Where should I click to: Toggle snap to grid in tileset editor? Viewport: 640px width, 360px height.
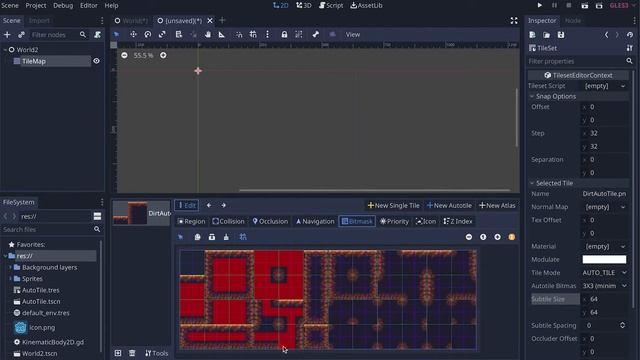coord(243,237)
